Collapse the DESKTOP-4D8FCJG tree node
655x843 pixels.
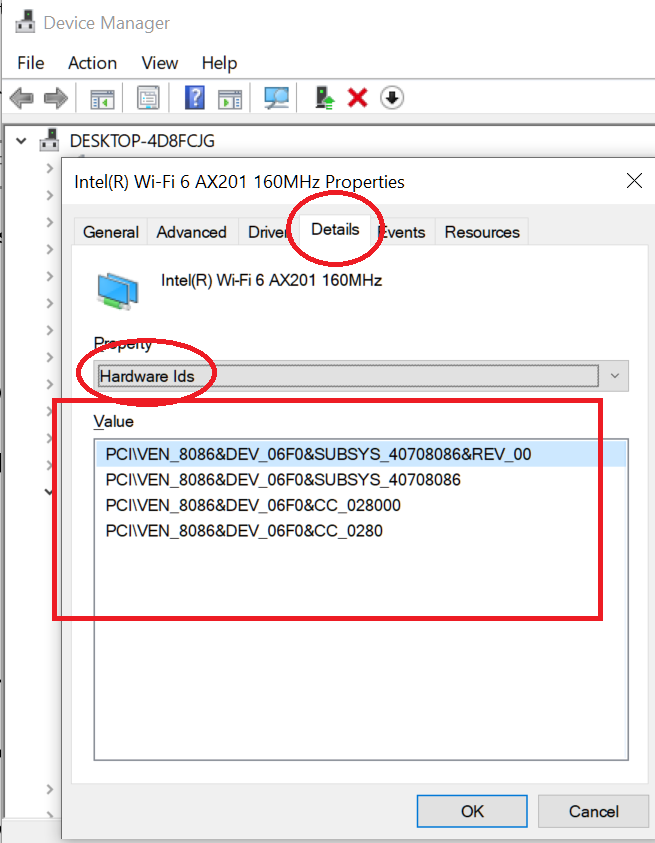(21, 141)
